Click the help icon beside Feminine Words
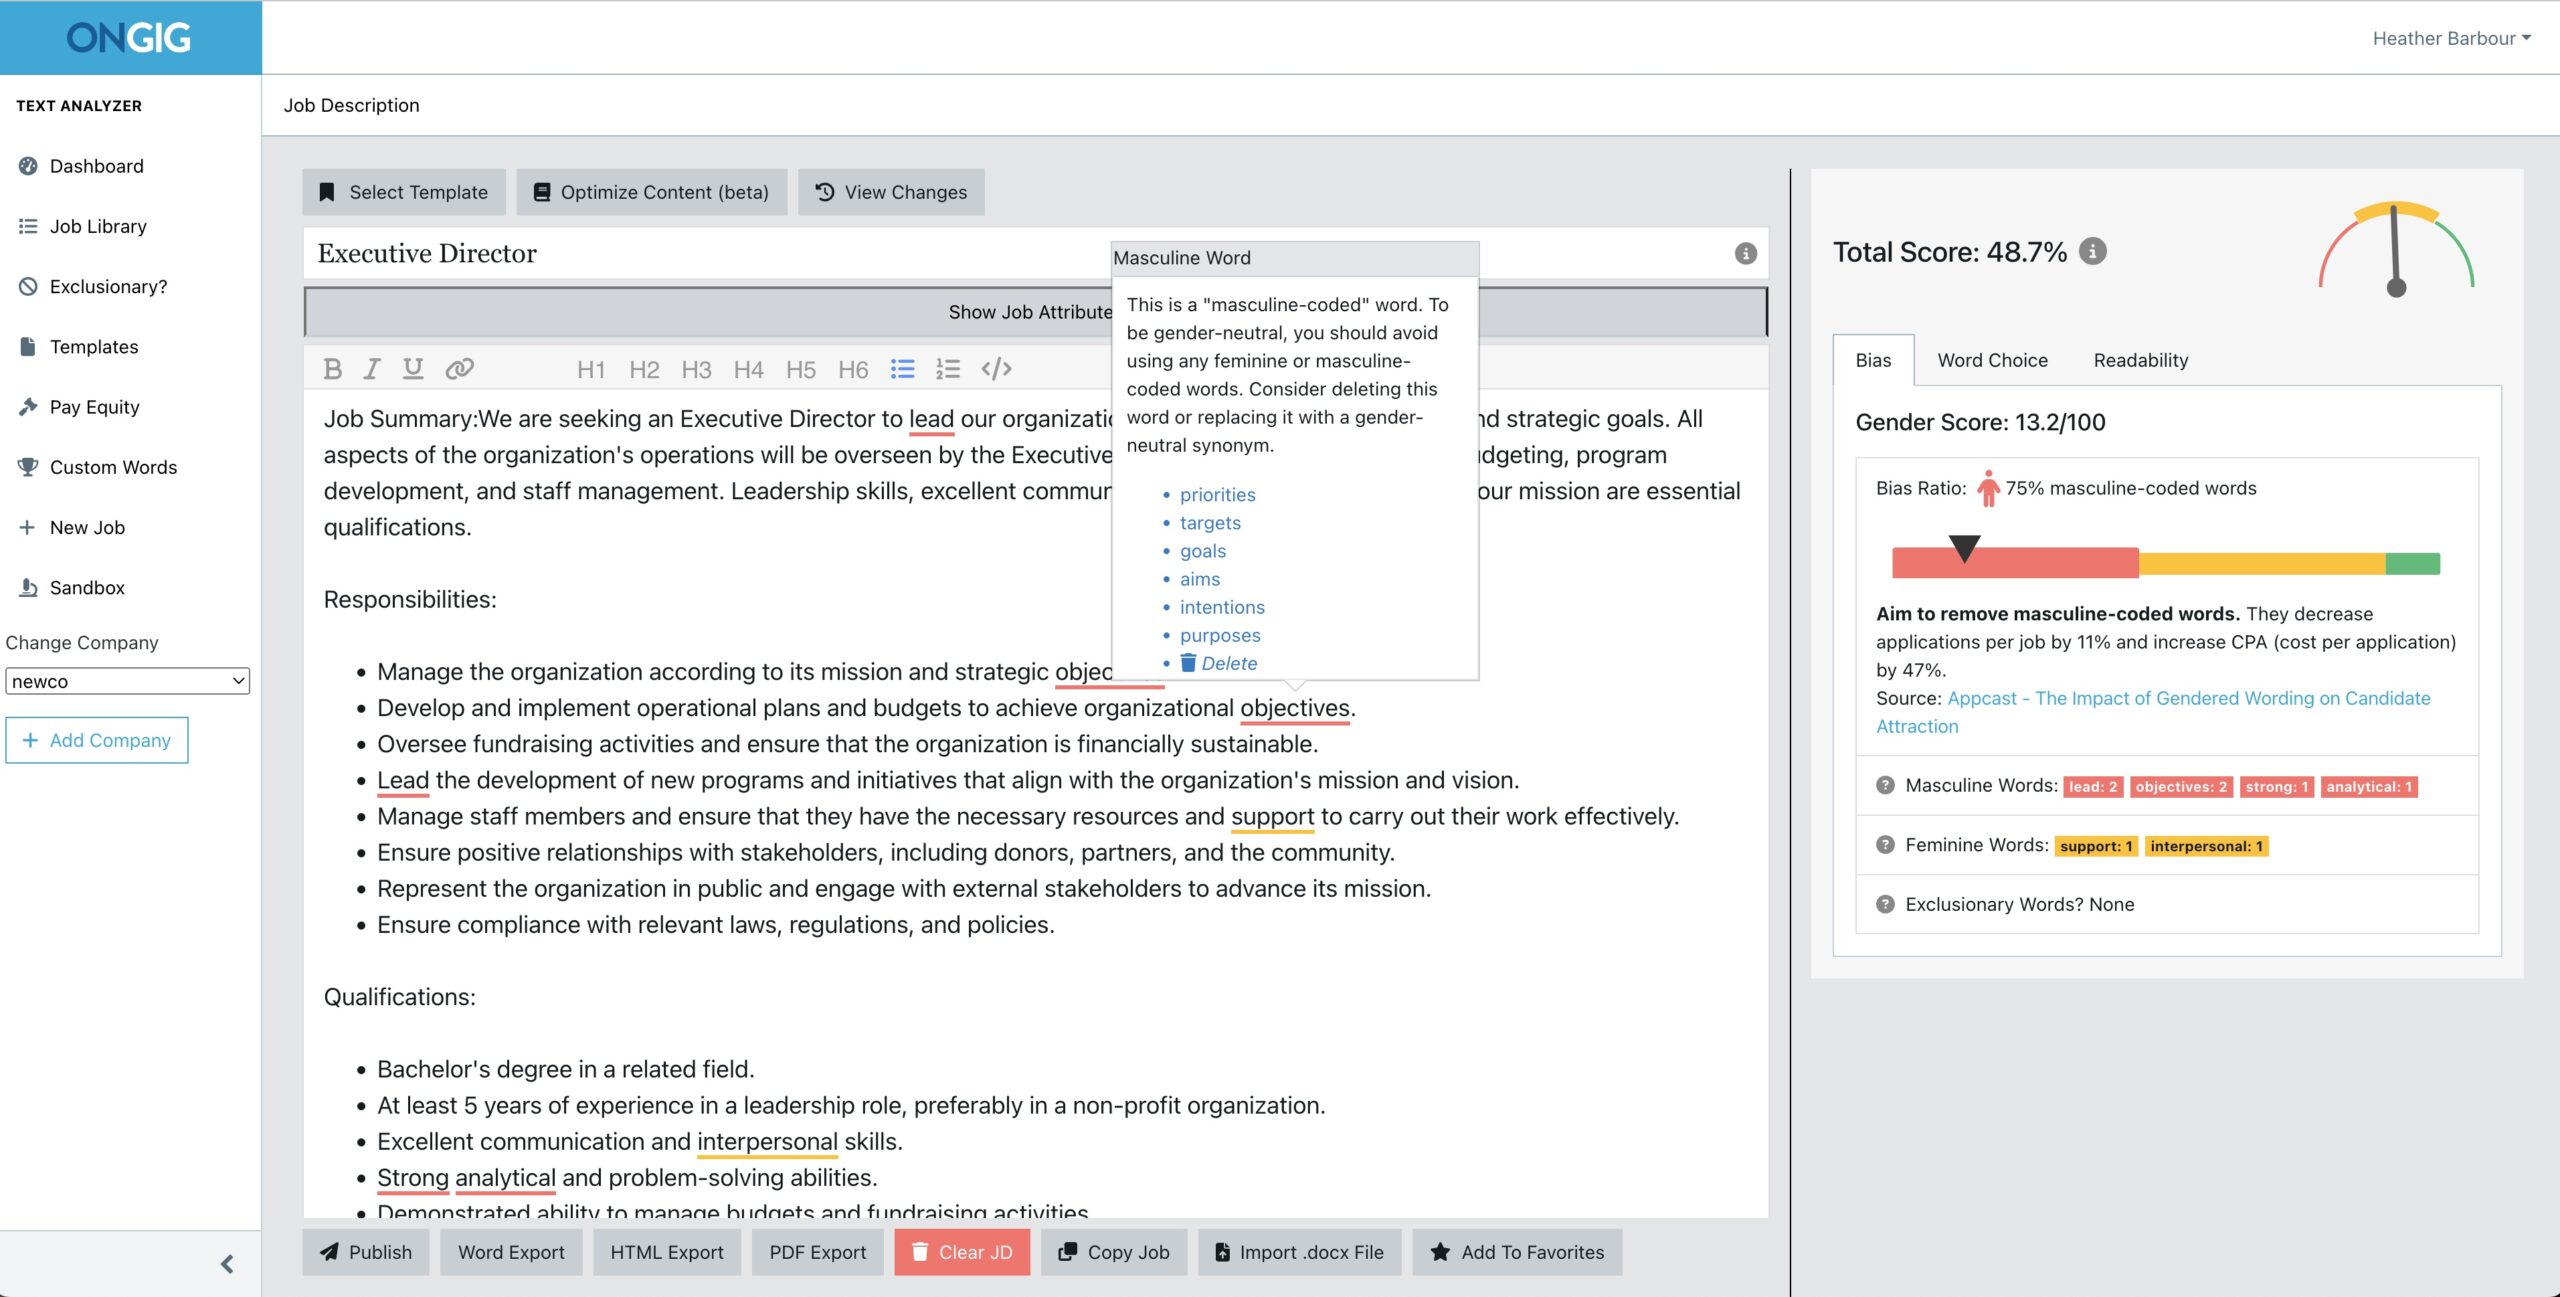2560x1297 pixels. coord(1885,845)
